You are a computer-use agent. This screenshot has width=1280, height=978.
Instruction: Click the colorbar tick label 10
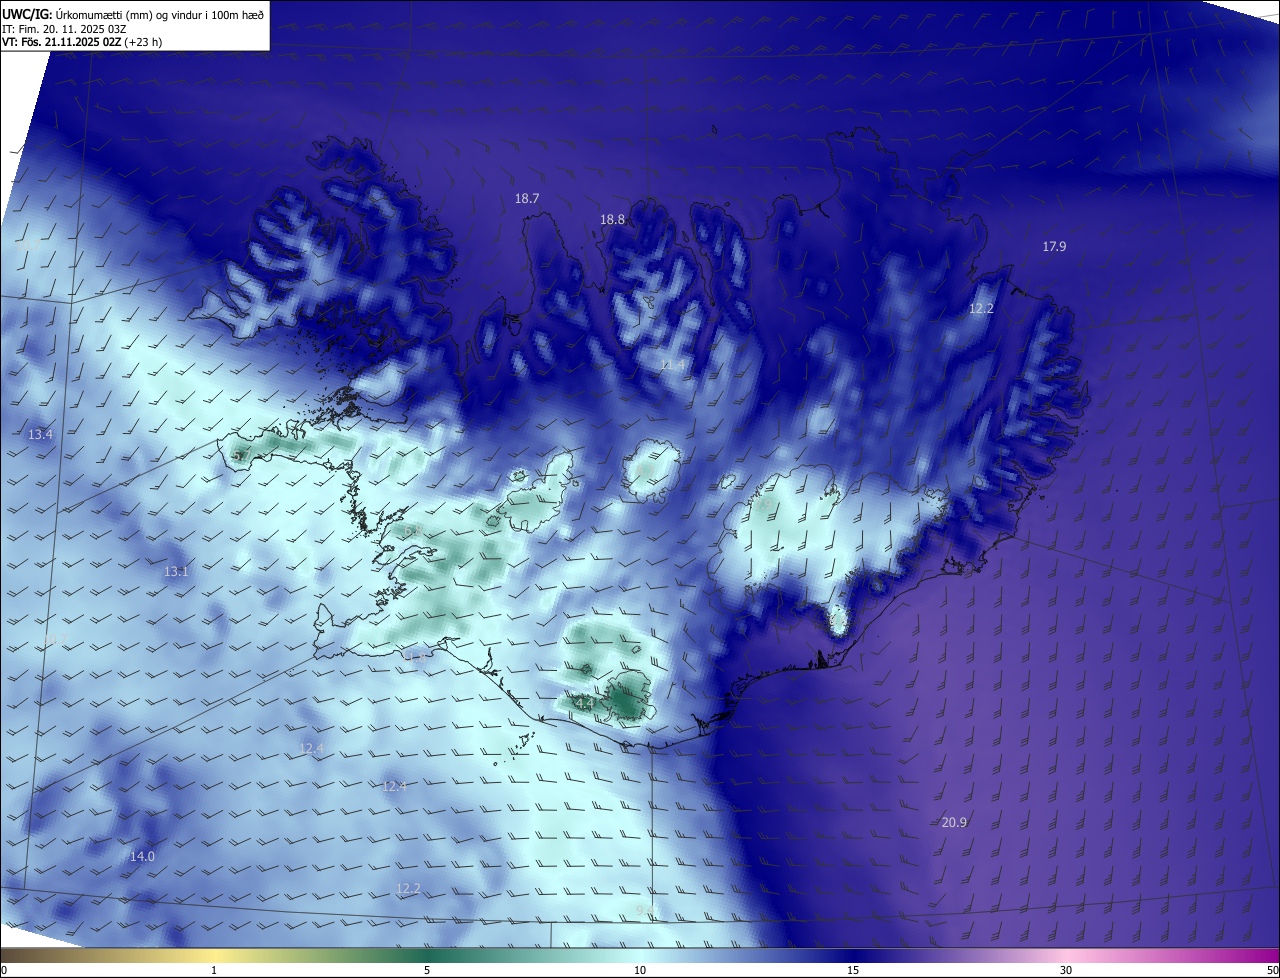[640, 970]
